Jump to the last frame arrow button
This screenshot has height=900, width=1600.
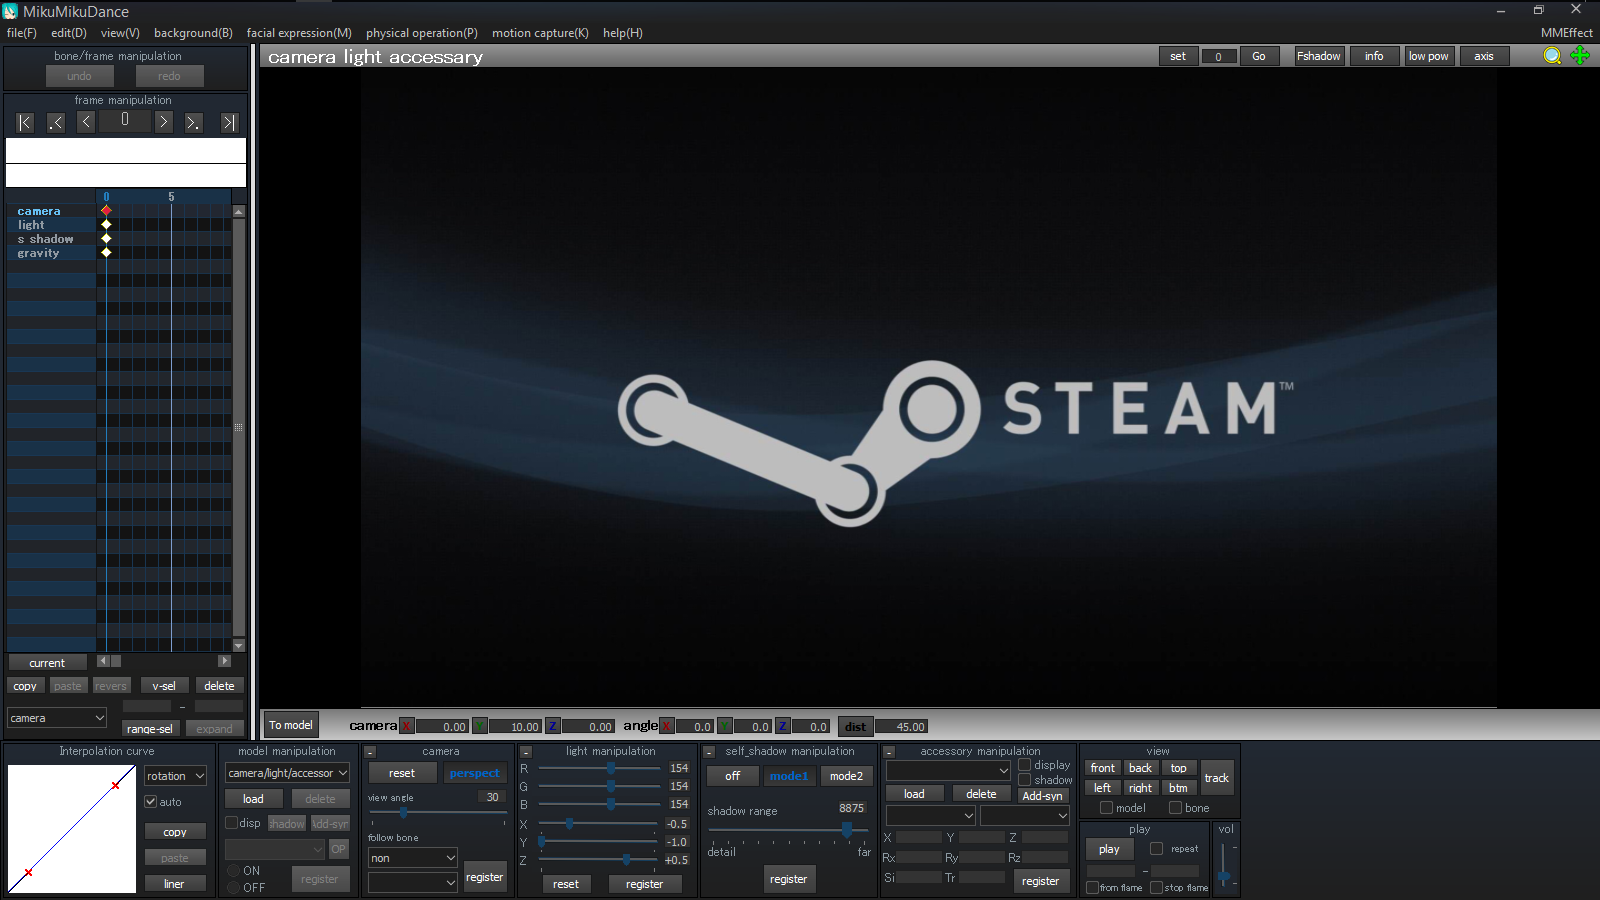229,122
